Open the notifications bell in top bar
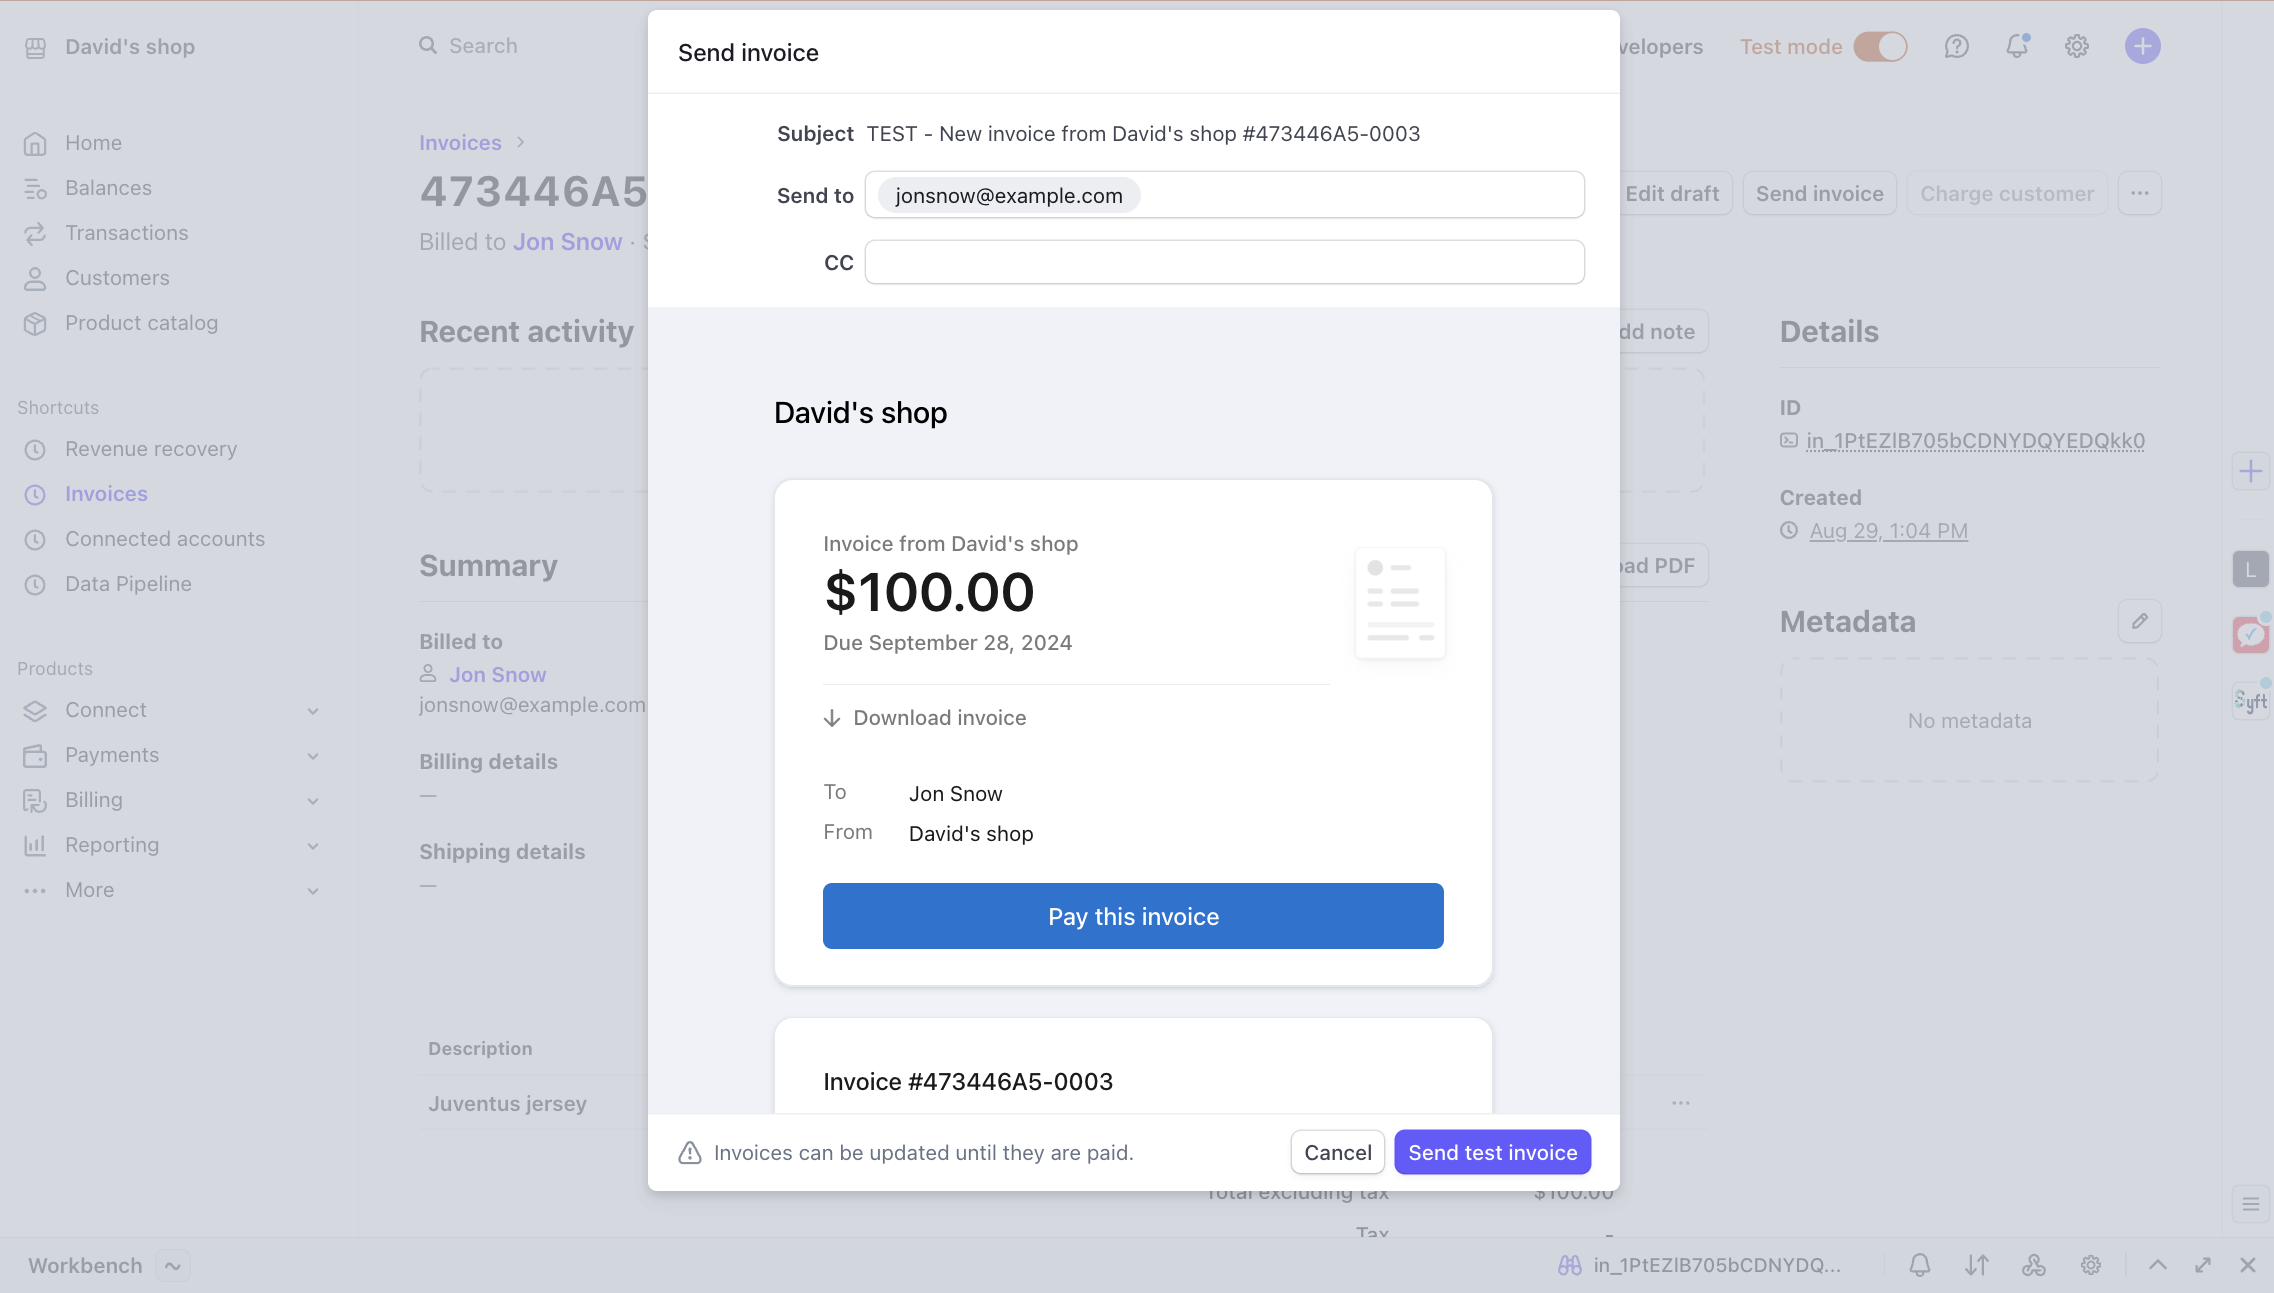Viewport: 2274px width, 1293px height. tap(2017, 47)
